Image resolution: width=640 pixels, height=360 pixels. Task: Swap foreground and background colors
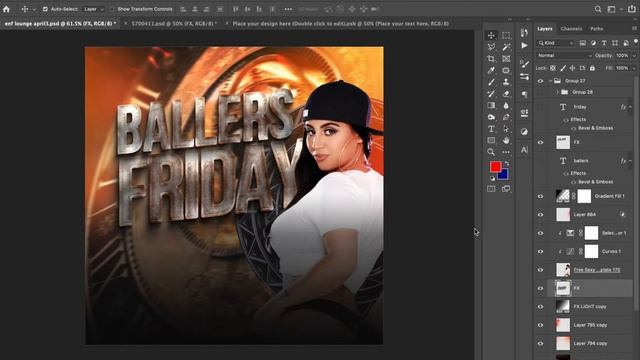(x=507, y=164)
